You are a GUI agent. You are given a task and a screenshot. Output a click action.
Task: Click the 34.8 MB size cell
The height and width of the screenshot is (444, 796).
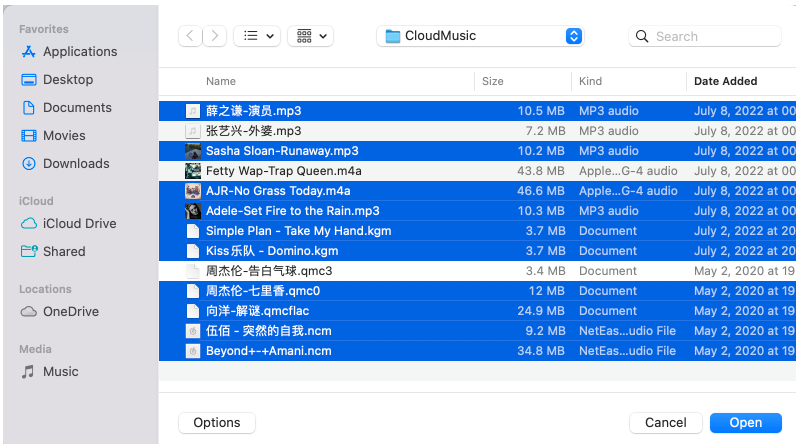541,351
